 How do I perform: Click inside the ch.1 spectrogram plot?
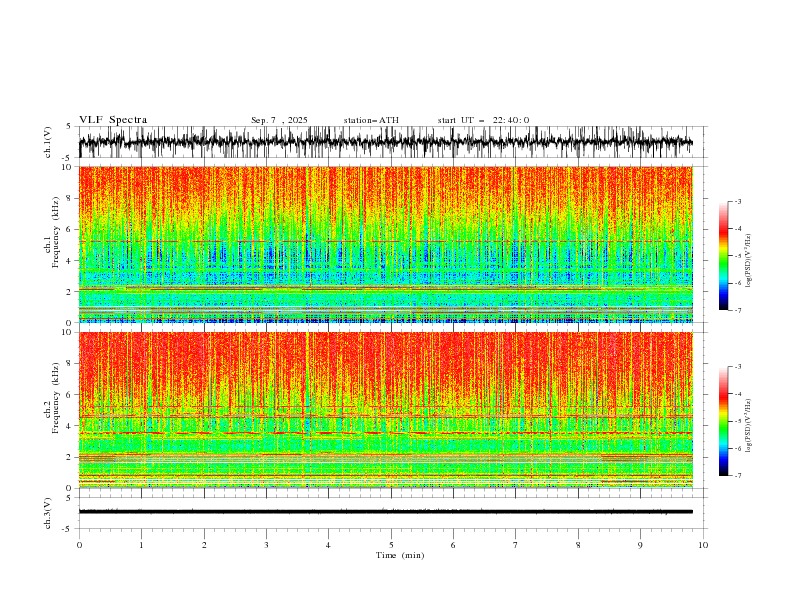point(386,244)
